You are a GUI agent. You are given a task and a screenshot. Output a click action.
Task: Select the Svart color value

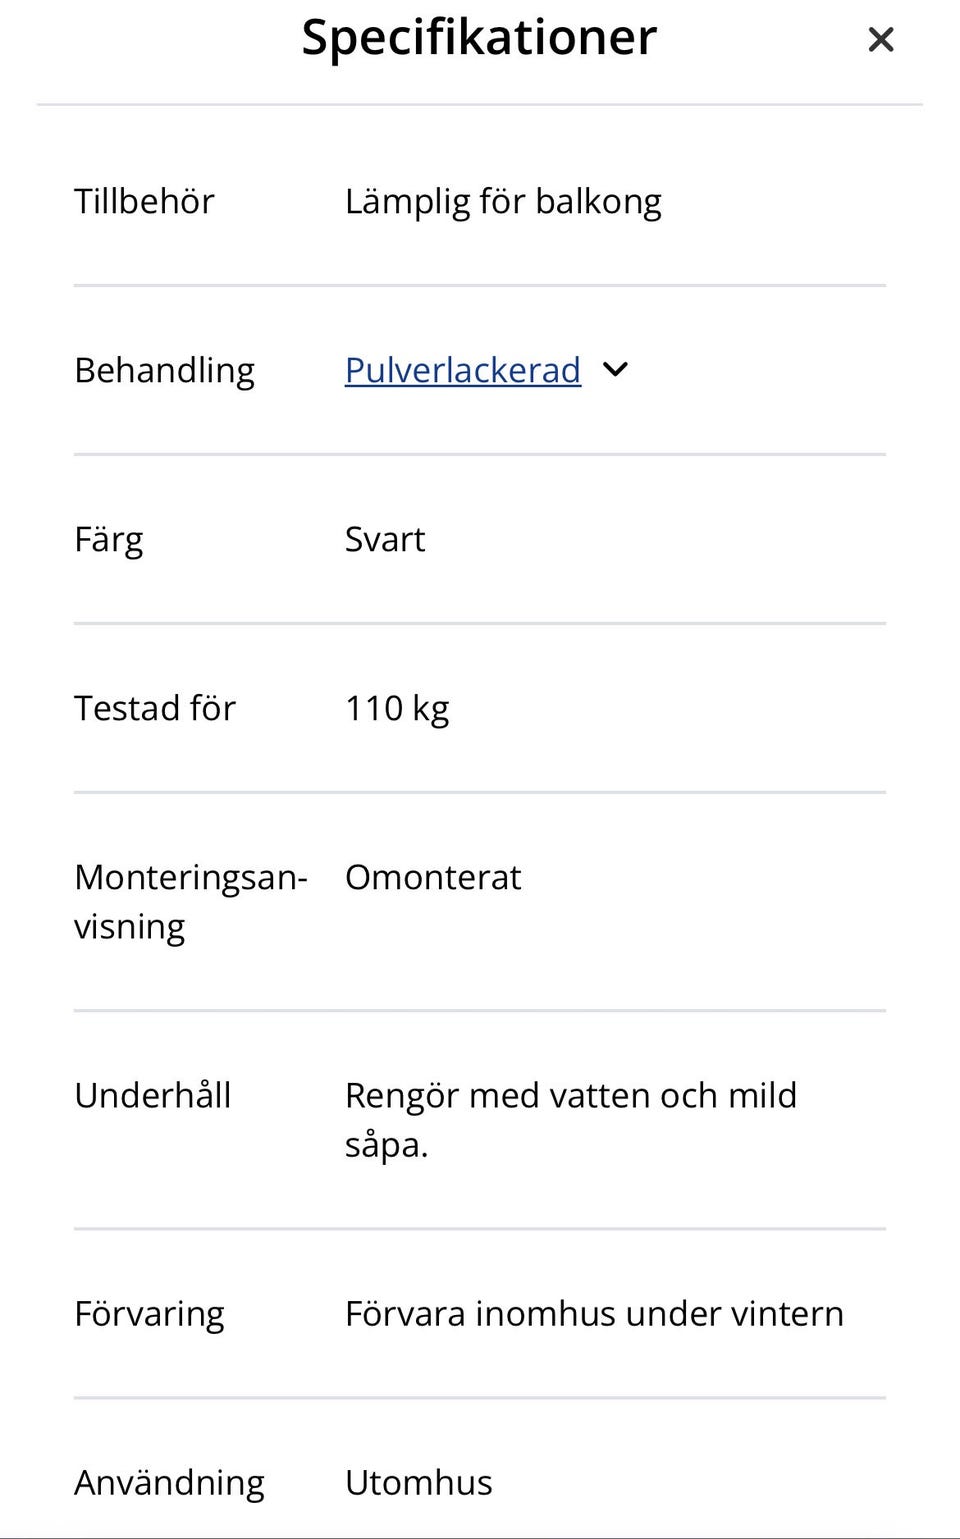pos(385,539)
